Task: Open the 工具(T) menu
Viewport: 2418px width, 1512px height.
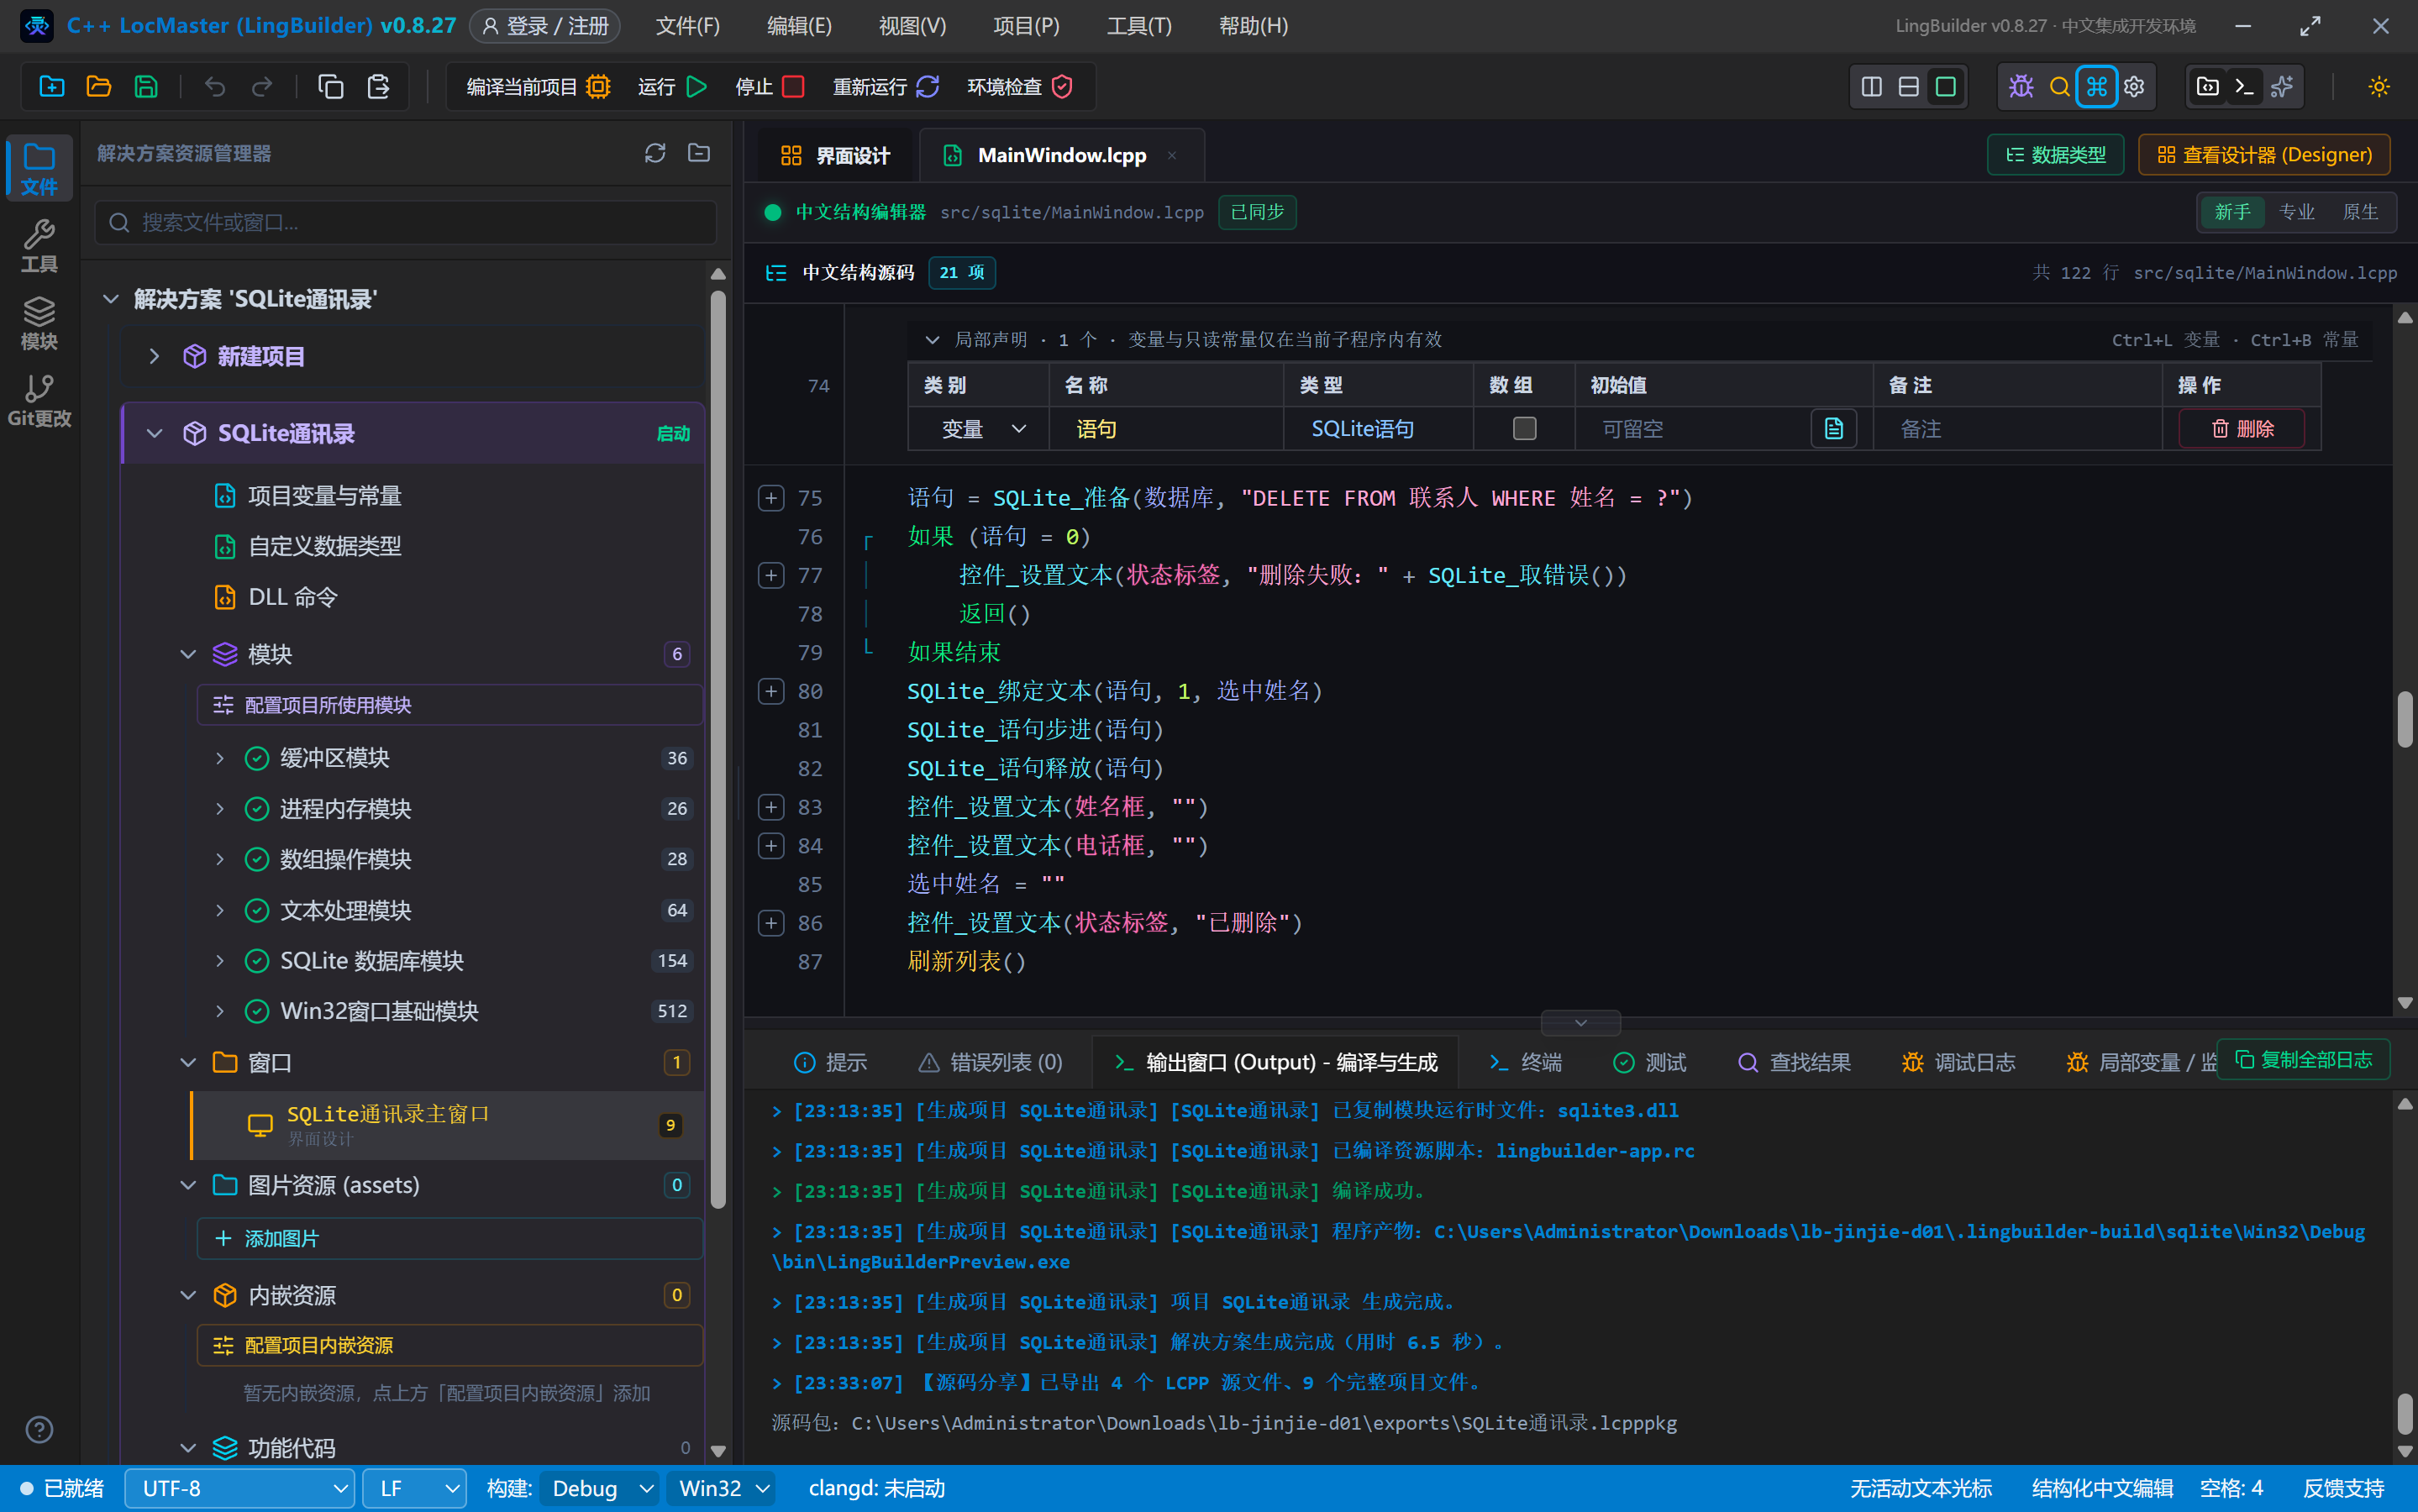Action: coord(1139,26)
